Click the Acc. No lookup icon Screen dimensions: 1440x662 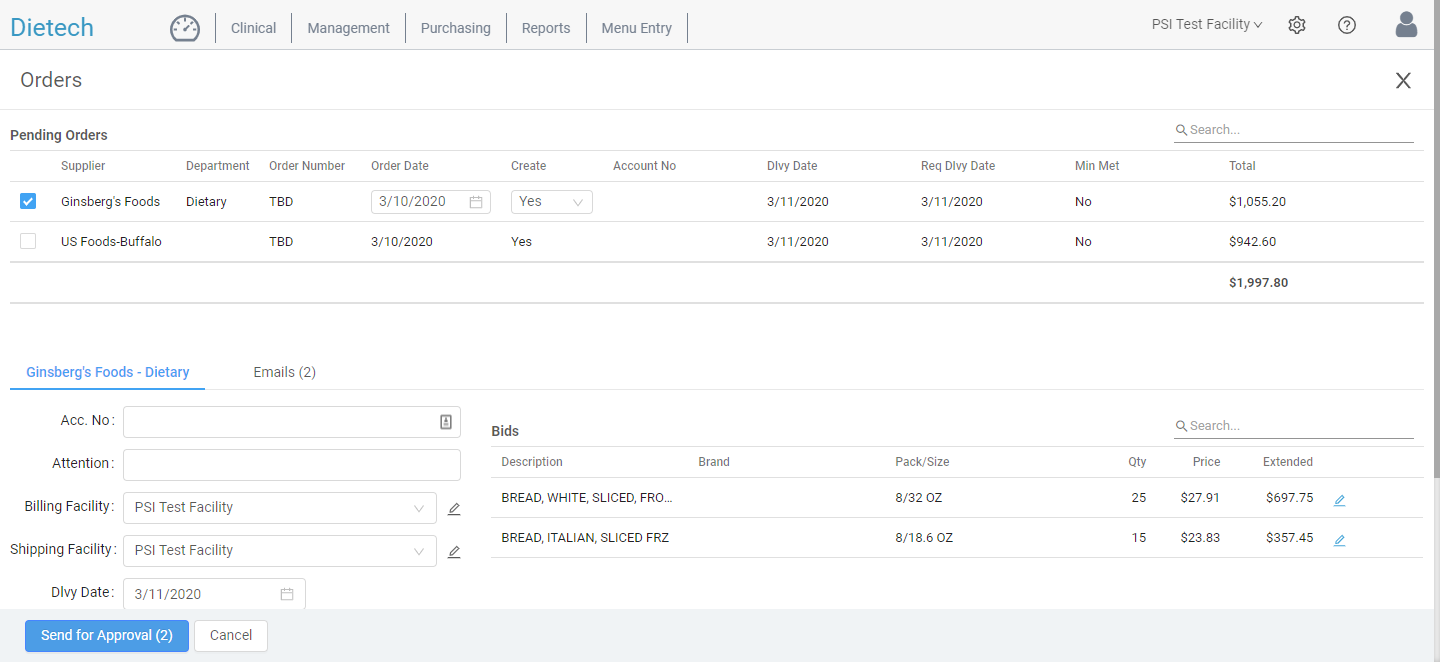446,422
